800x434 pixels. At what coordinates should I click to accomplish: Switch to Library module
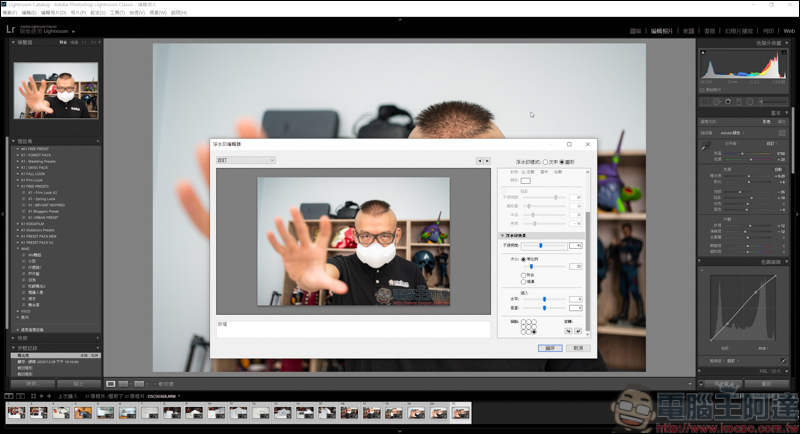tap(635, 31)
